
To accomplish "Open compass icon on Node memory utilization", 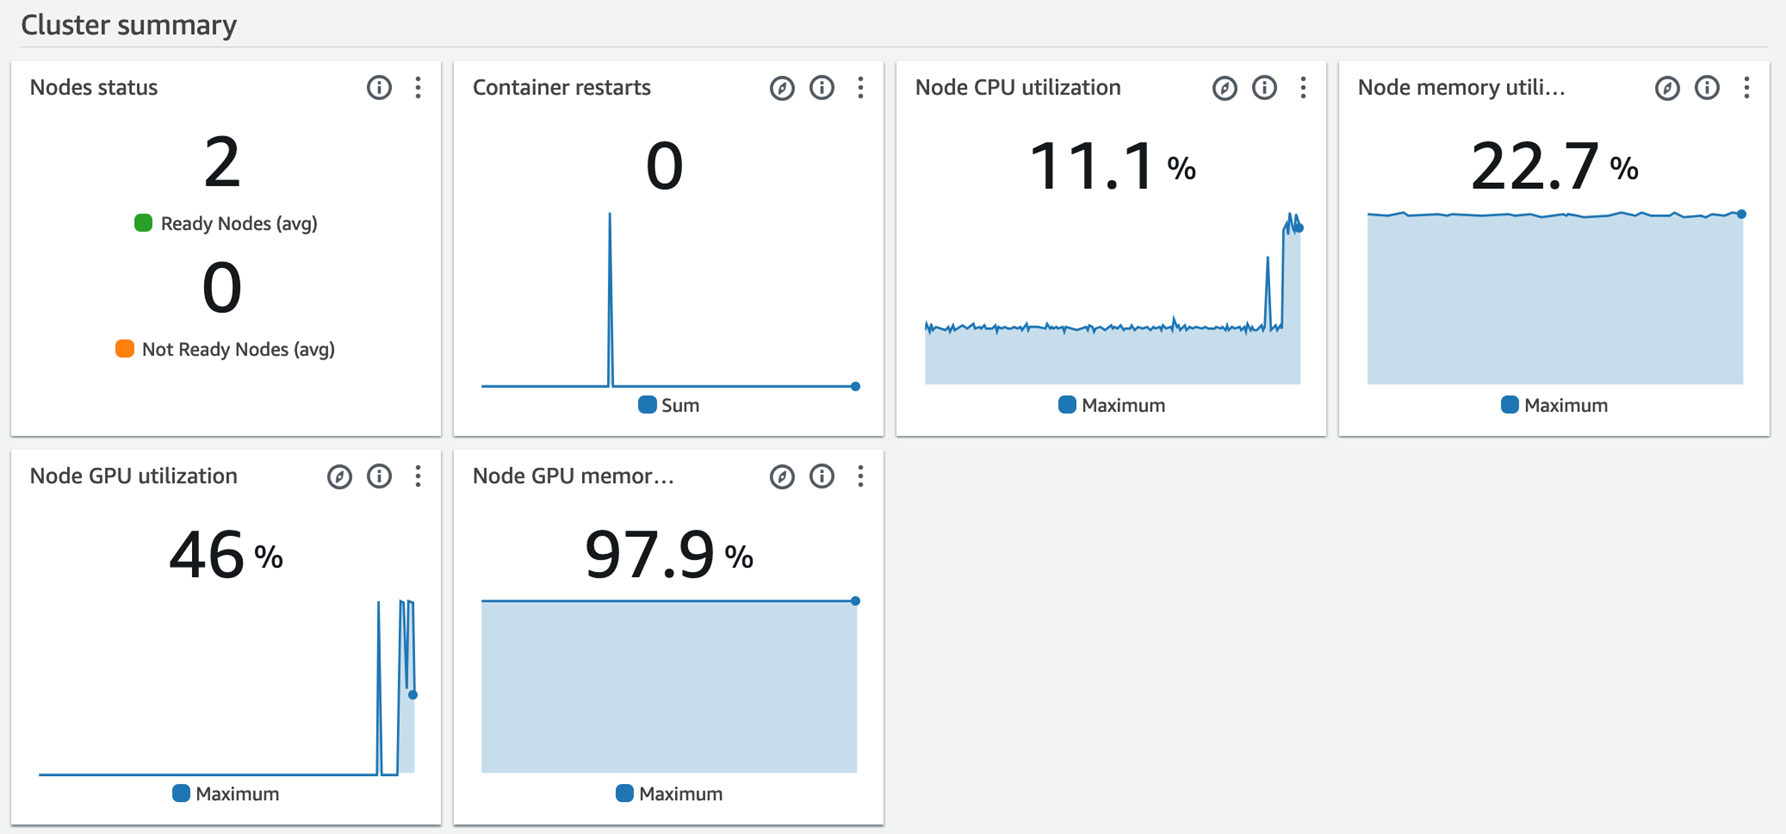I will click(1667, 88).
